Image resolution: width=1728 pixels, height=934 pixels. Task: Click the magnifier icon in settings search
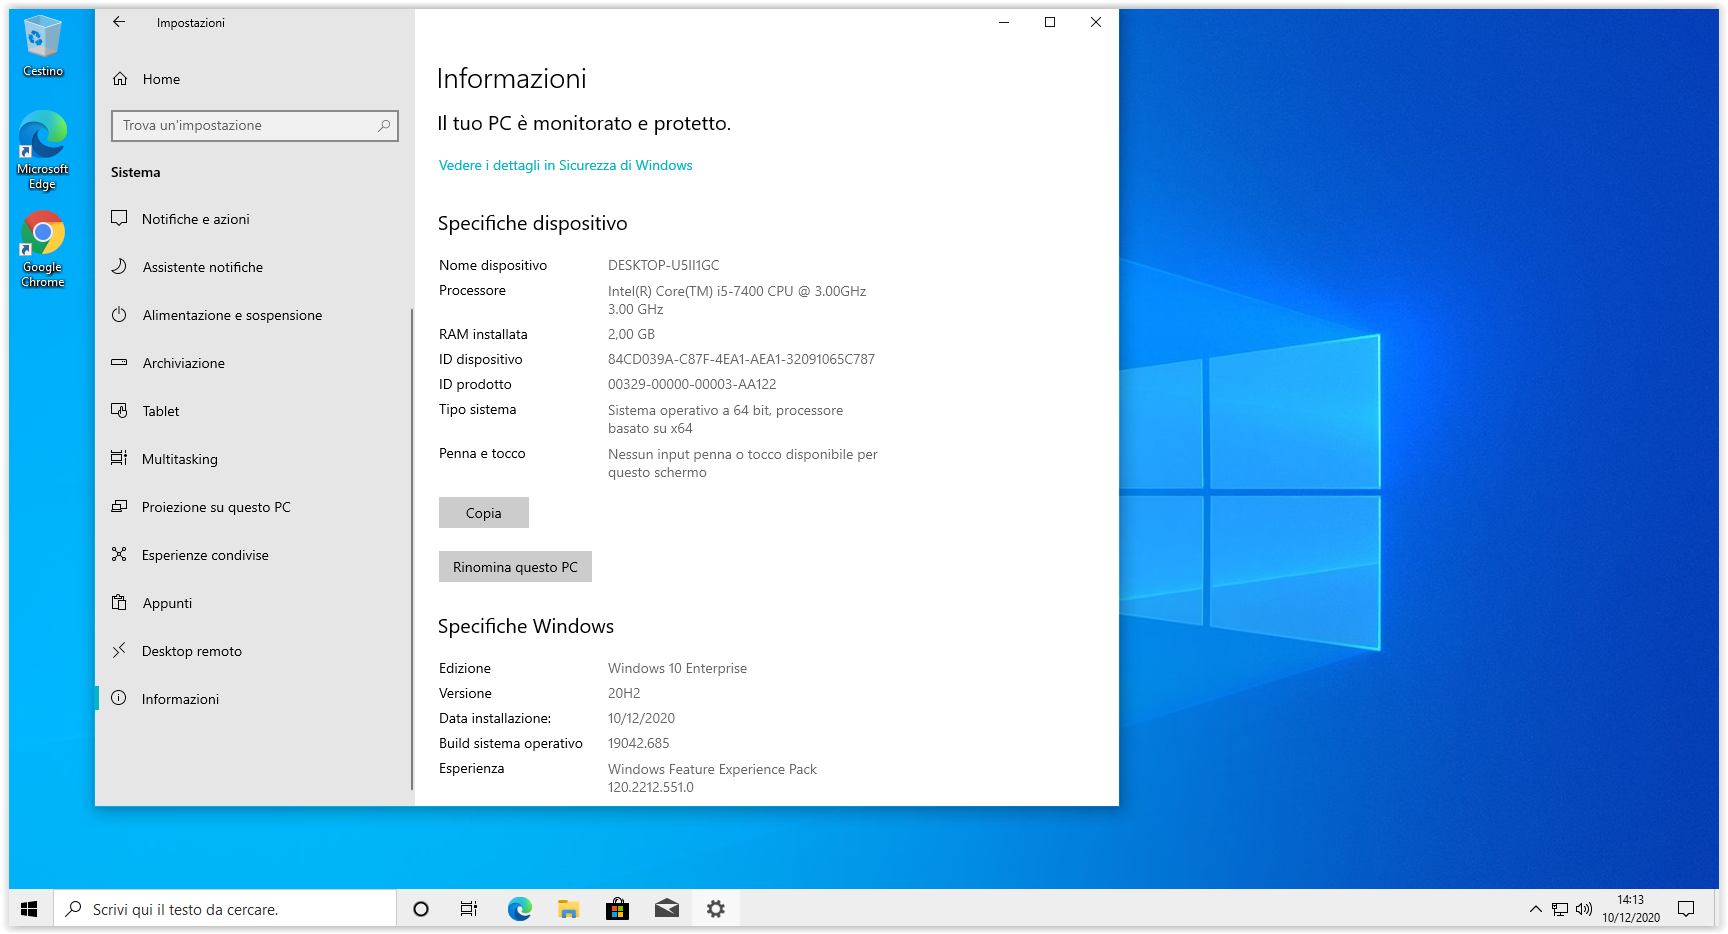point(384,126)
